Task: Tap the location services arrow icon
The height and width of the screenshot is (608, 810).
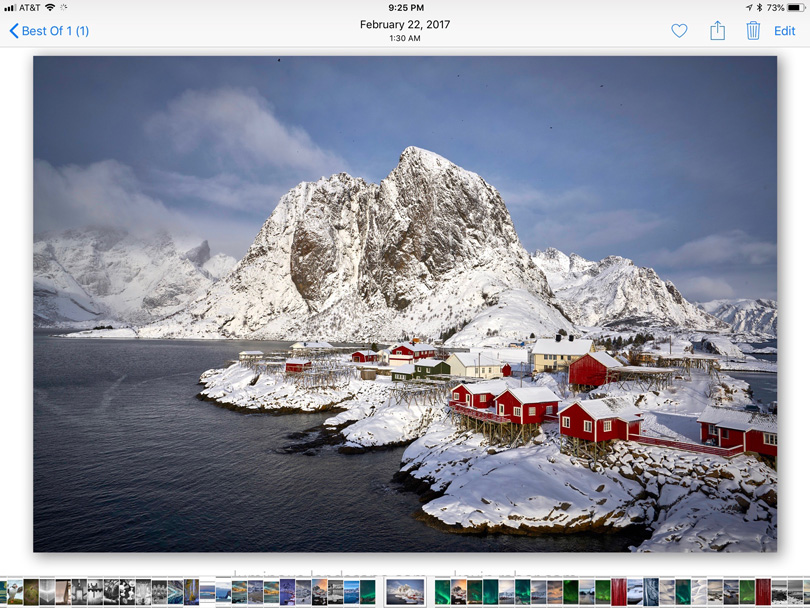Action: [x=749, y=8]
